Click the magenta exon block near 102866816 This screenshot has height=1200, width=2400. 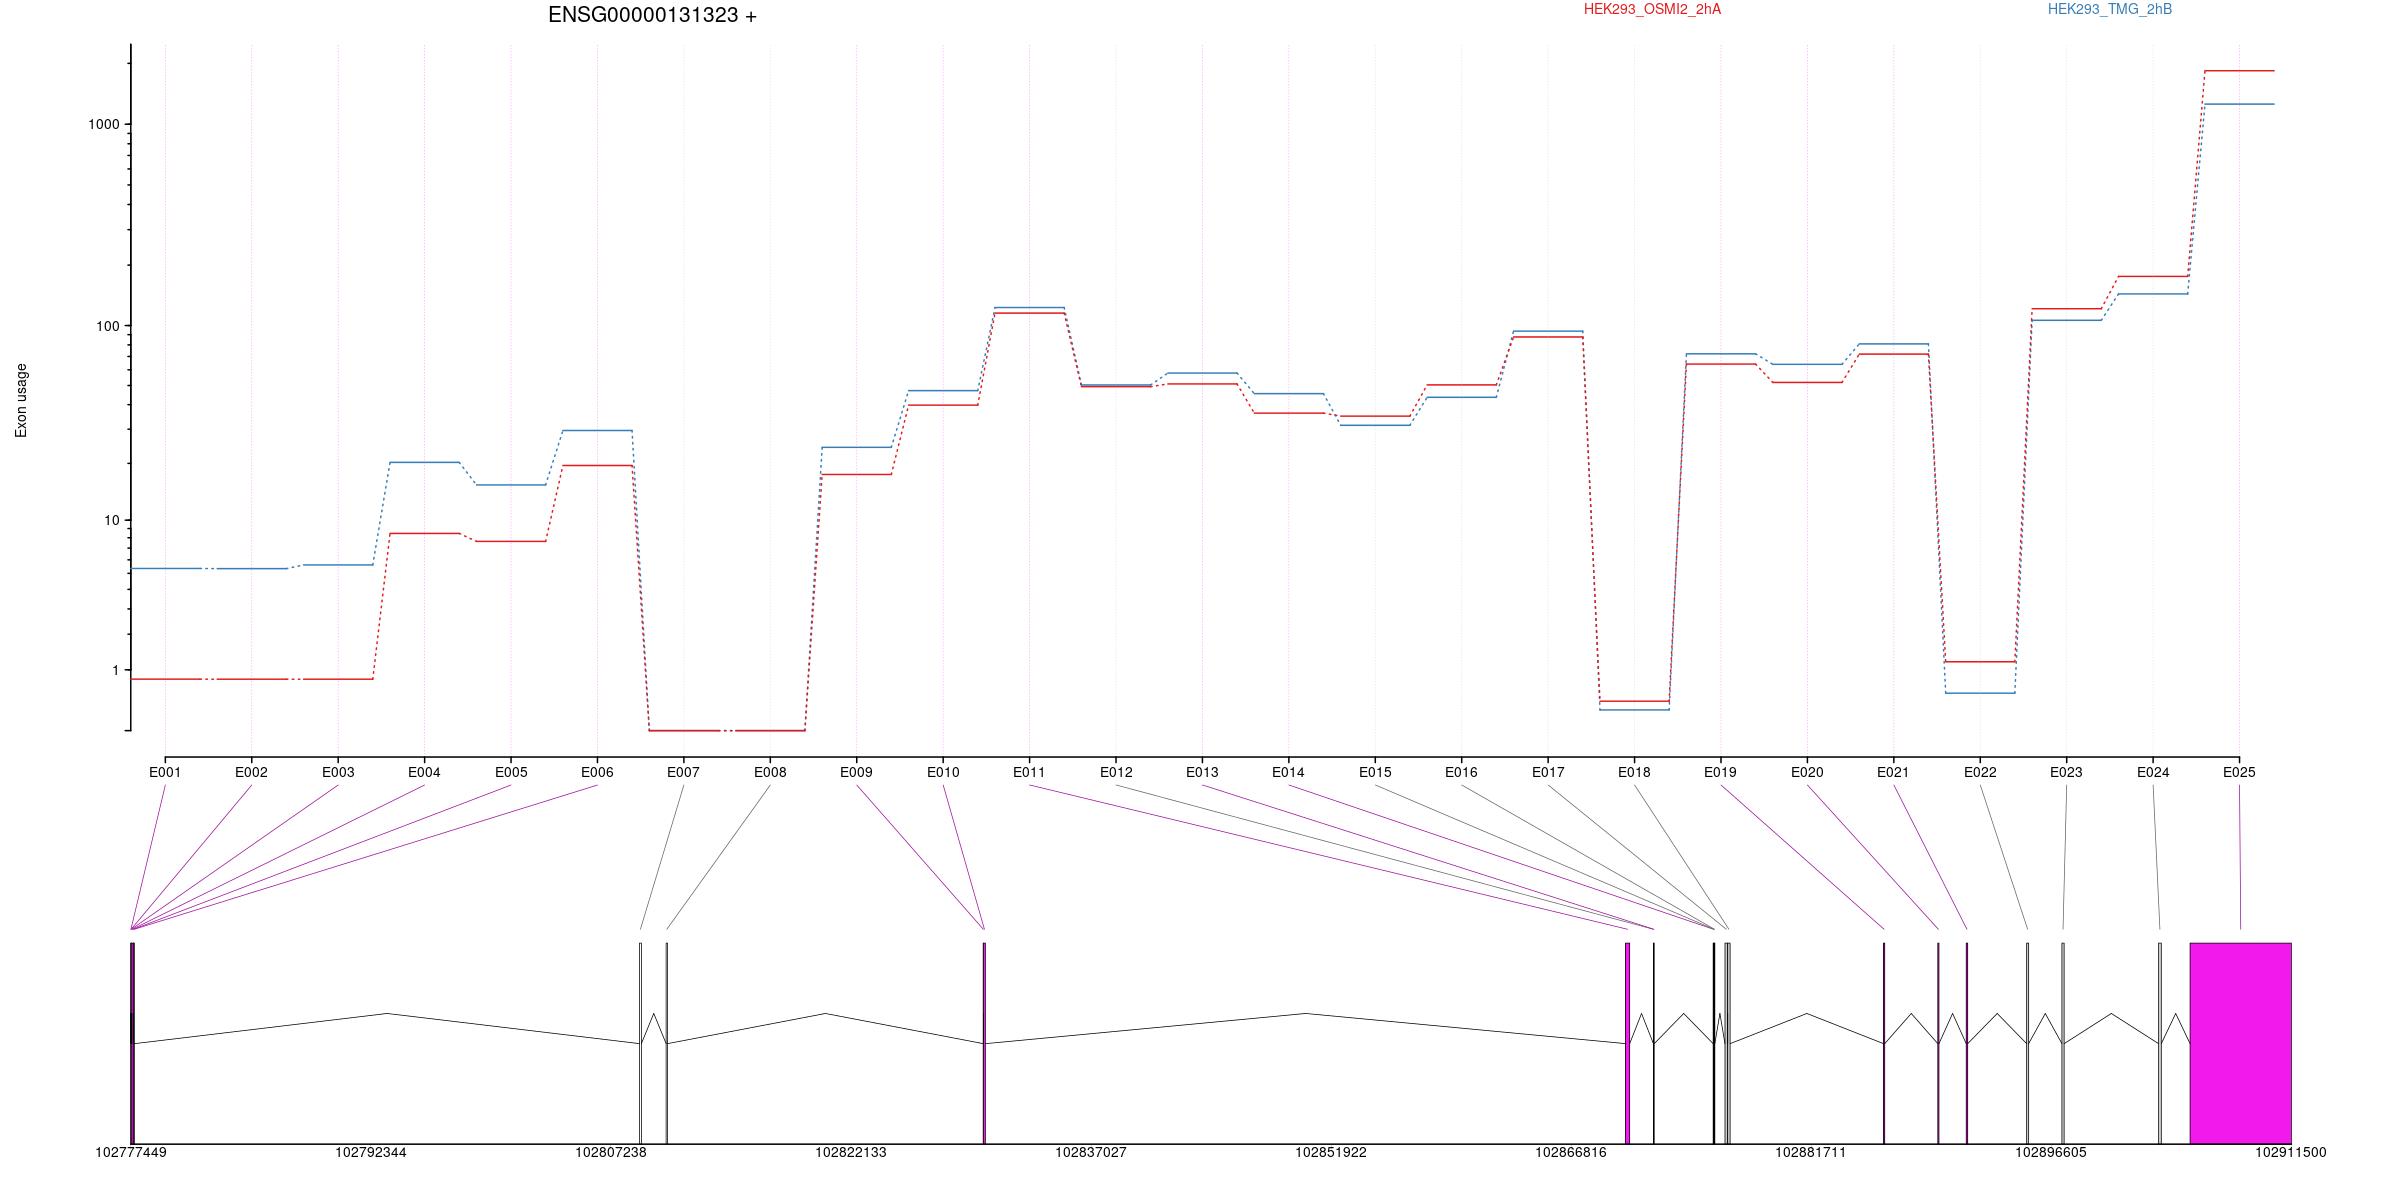pos(1627,1043)
